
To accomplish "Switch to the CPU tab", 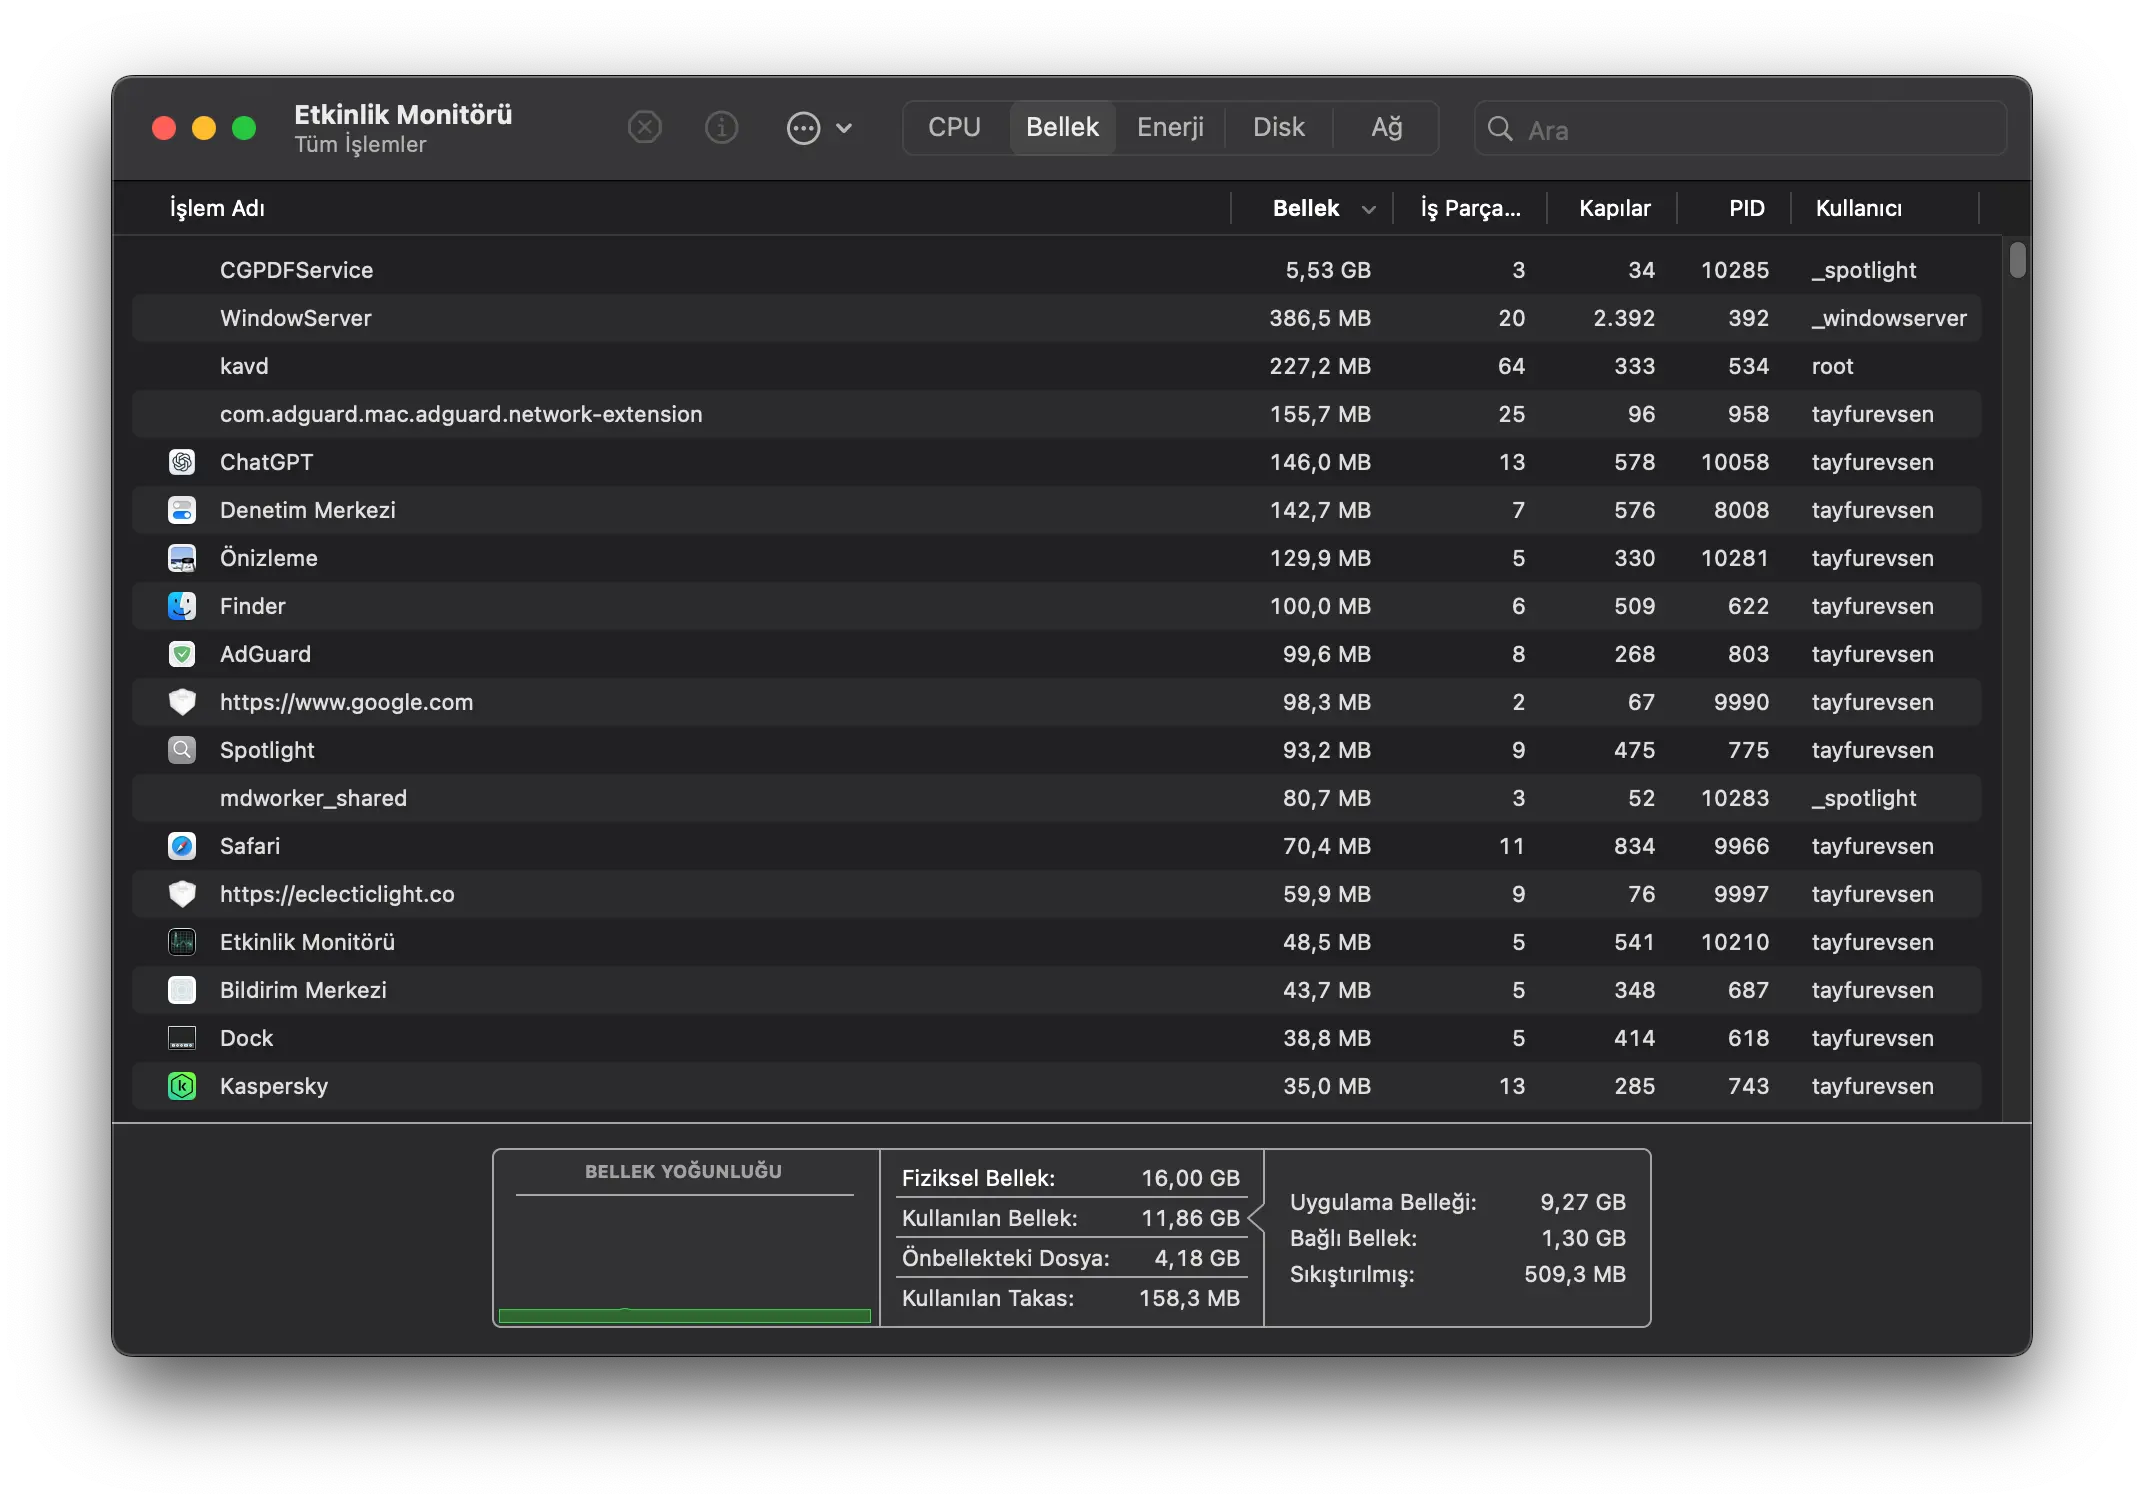I will click(x=954, y=128).
